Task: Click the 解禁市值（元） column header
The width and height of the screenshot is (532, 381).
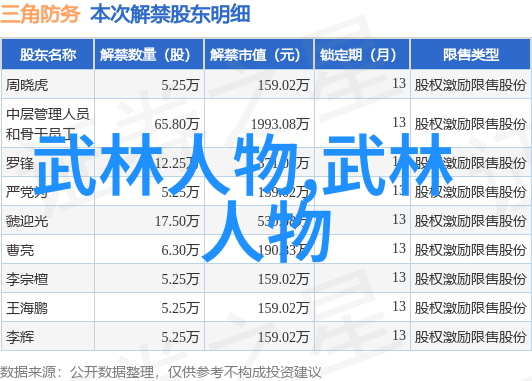Action: tap(259, 55)
